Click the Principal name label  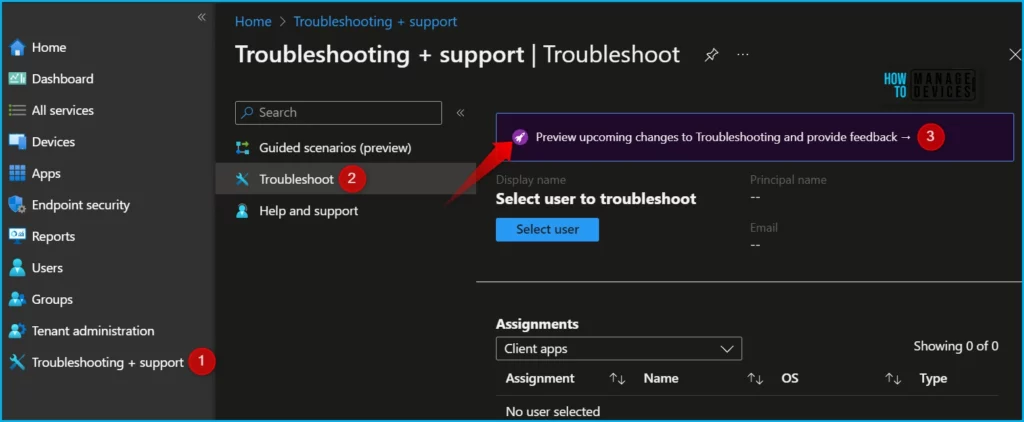788,180
